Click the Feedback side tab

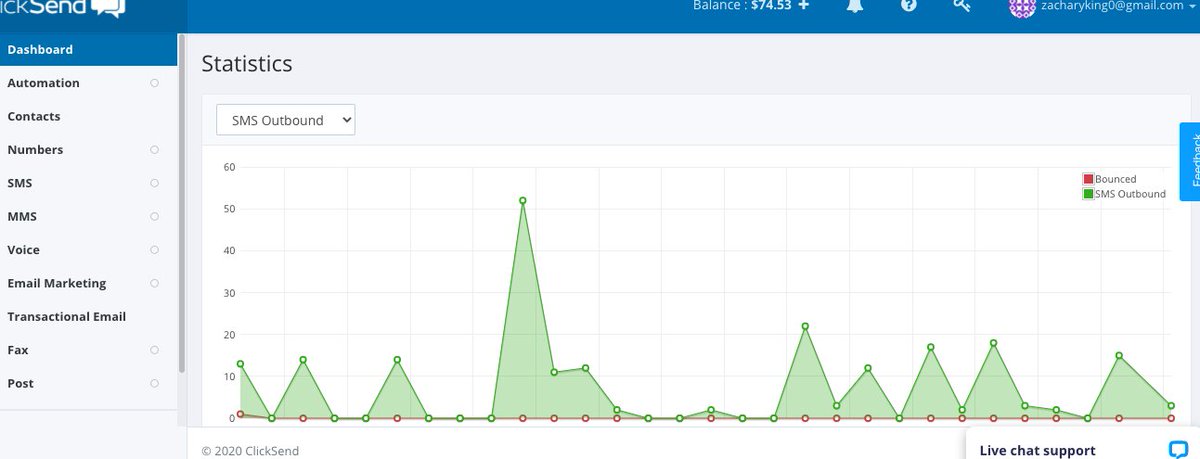(1190, 160)
